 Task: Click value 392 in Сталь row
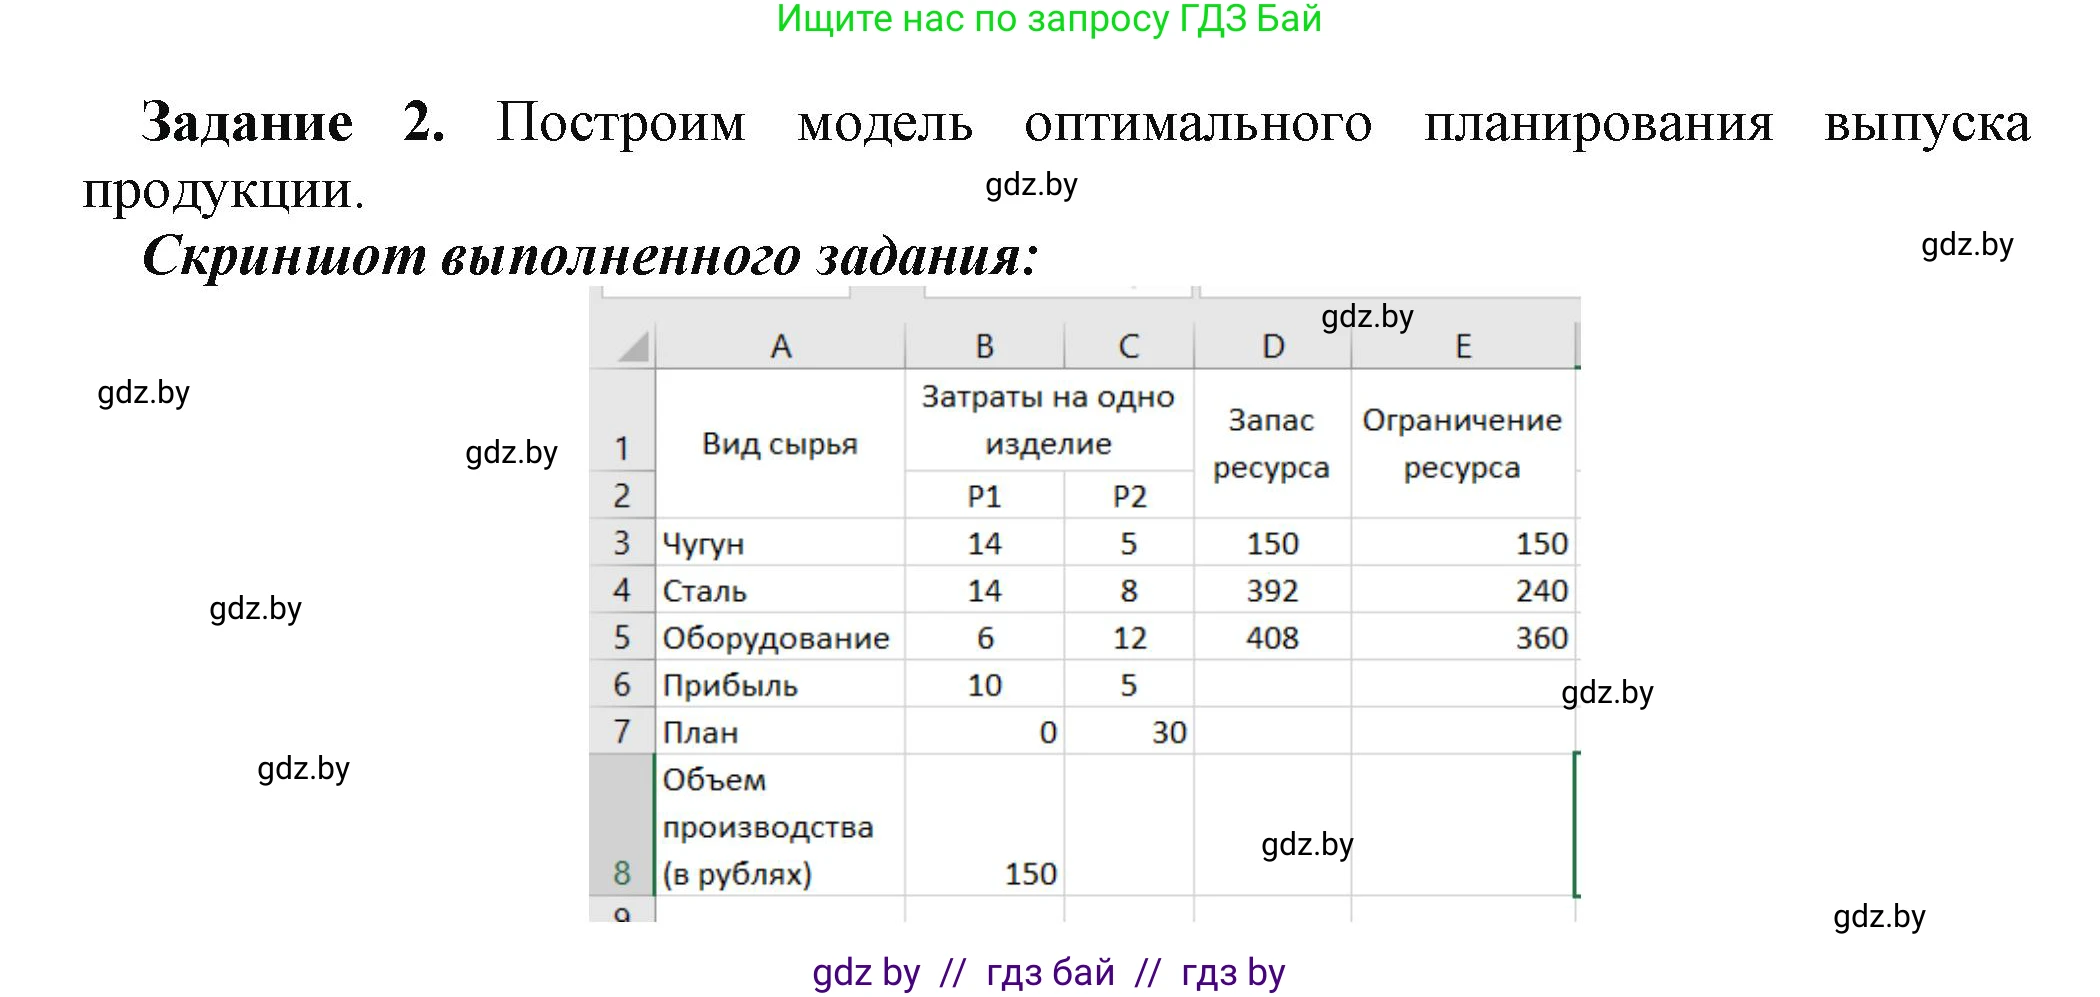click(x=1272, y=590)
